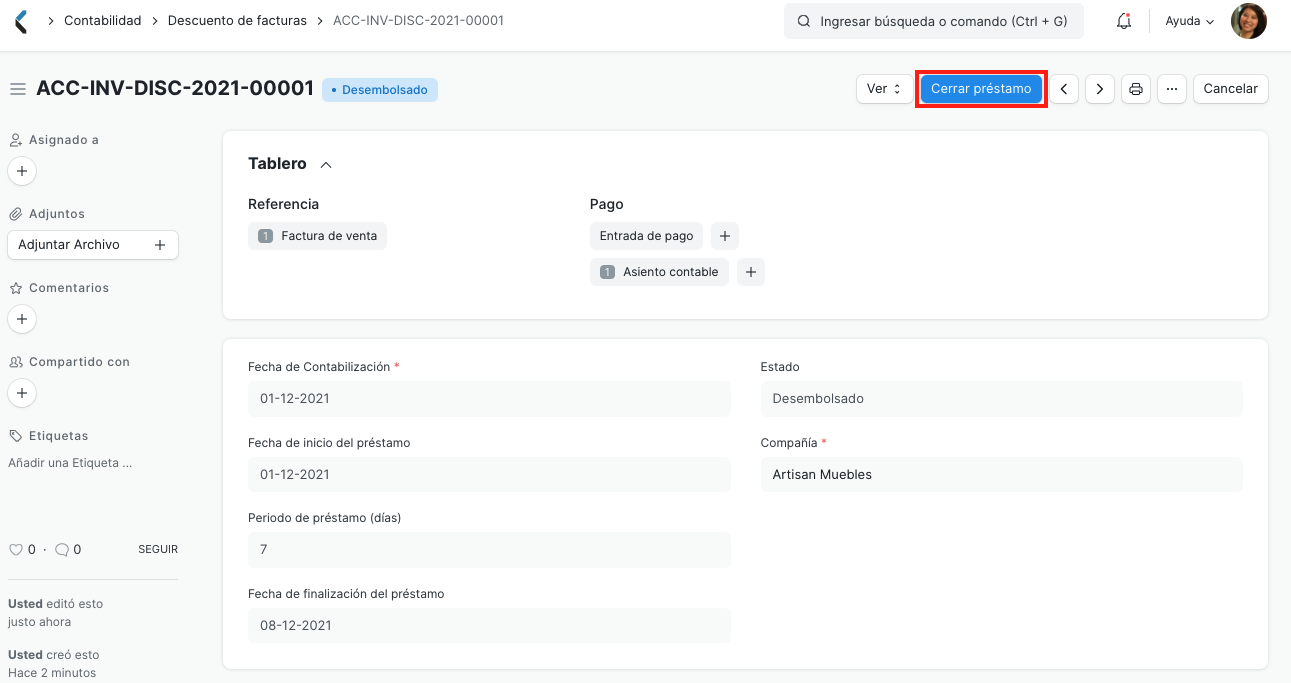Go to the next document arrow
This screenshot has height=683, width=1291.
coord(1100,89)
